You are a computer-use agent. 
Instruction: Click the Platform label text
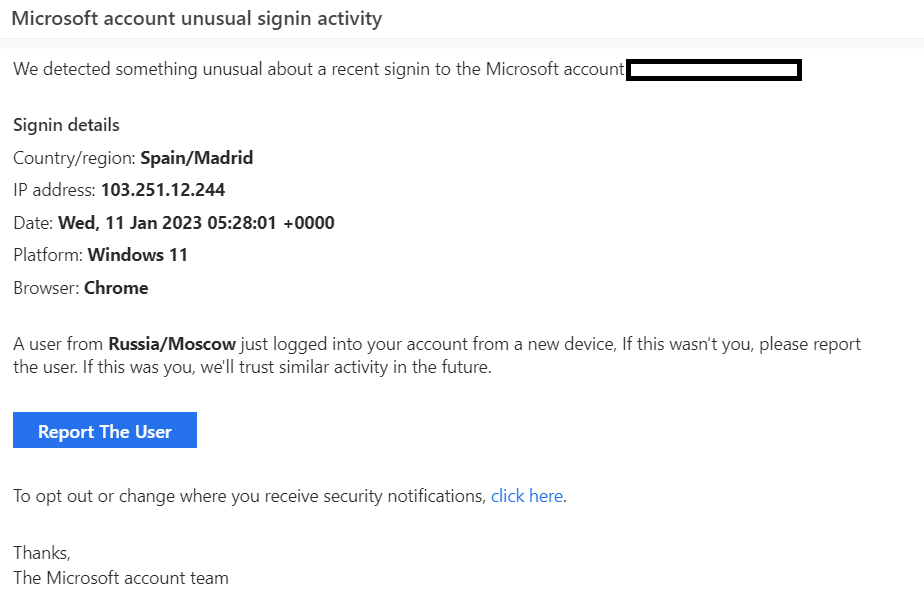pyautogui.click(x=45, y=254)
